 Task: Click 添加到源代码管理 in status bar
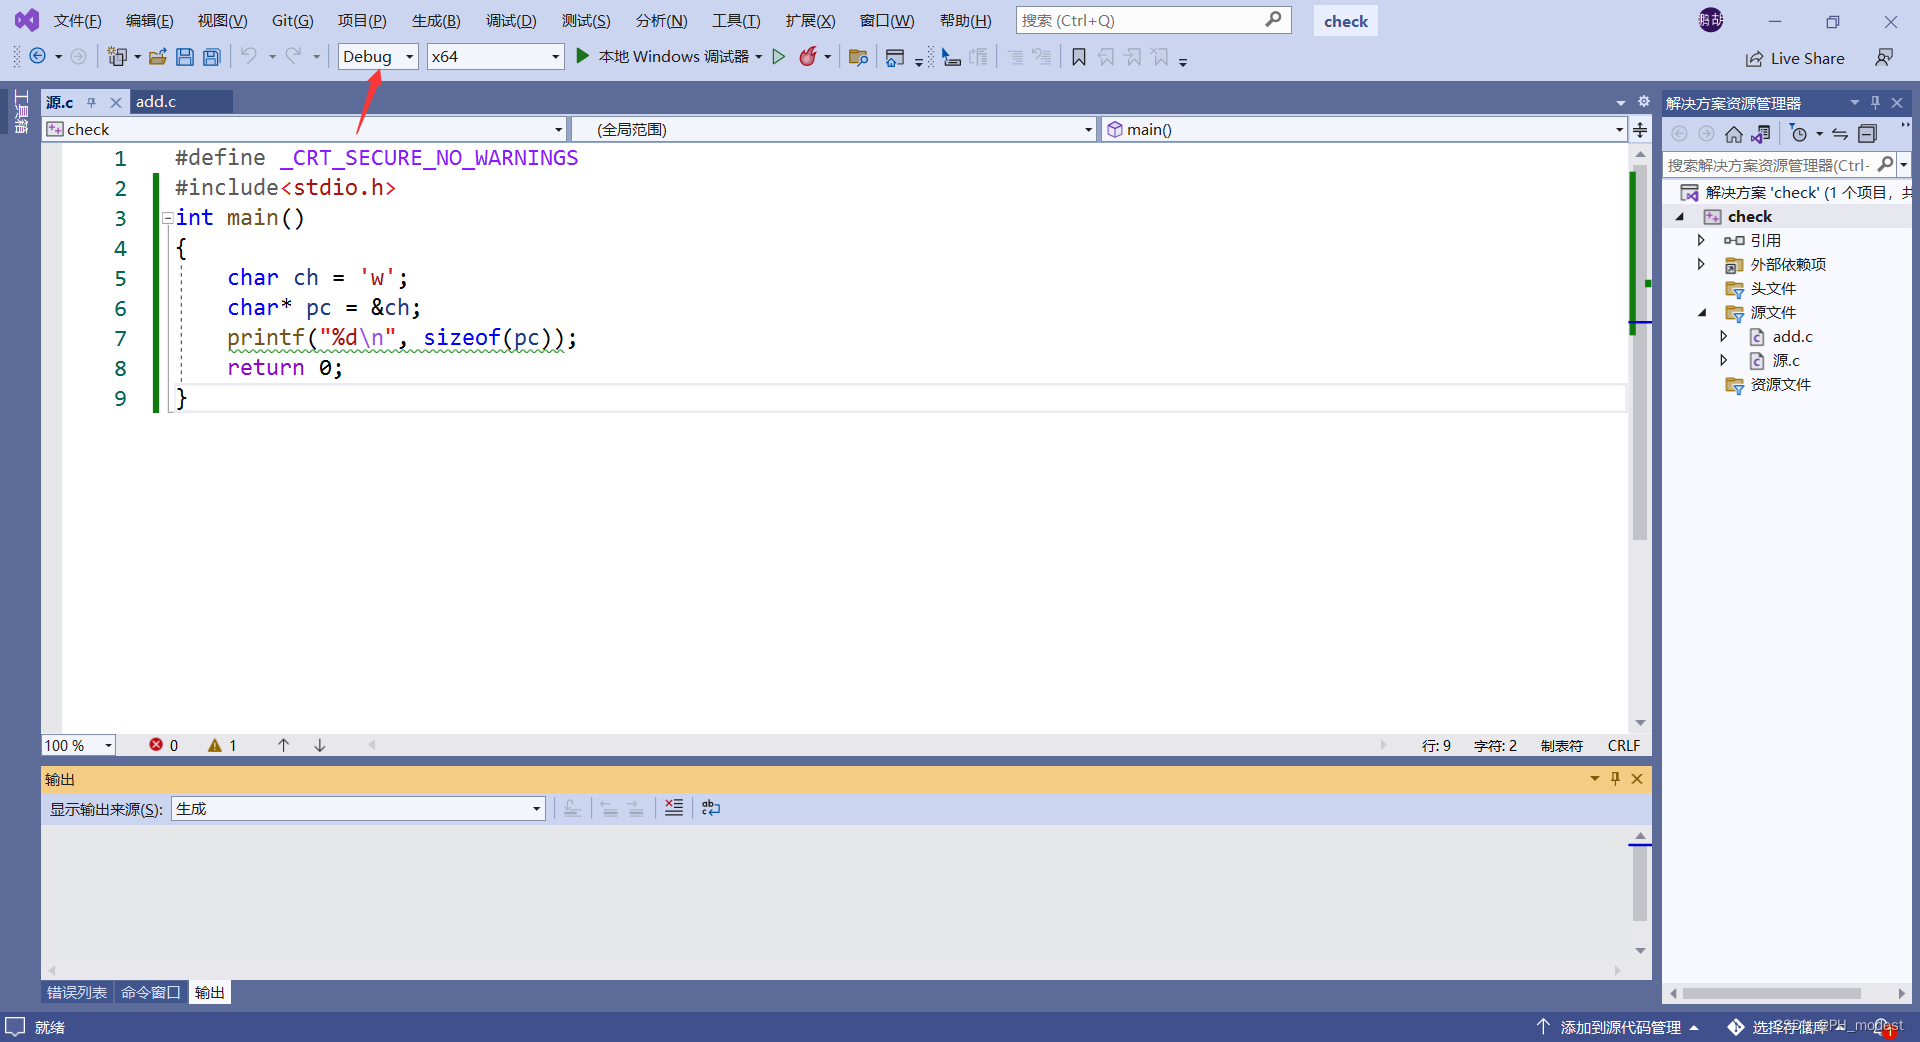pyautogui.click(x=1619, y=1027)
